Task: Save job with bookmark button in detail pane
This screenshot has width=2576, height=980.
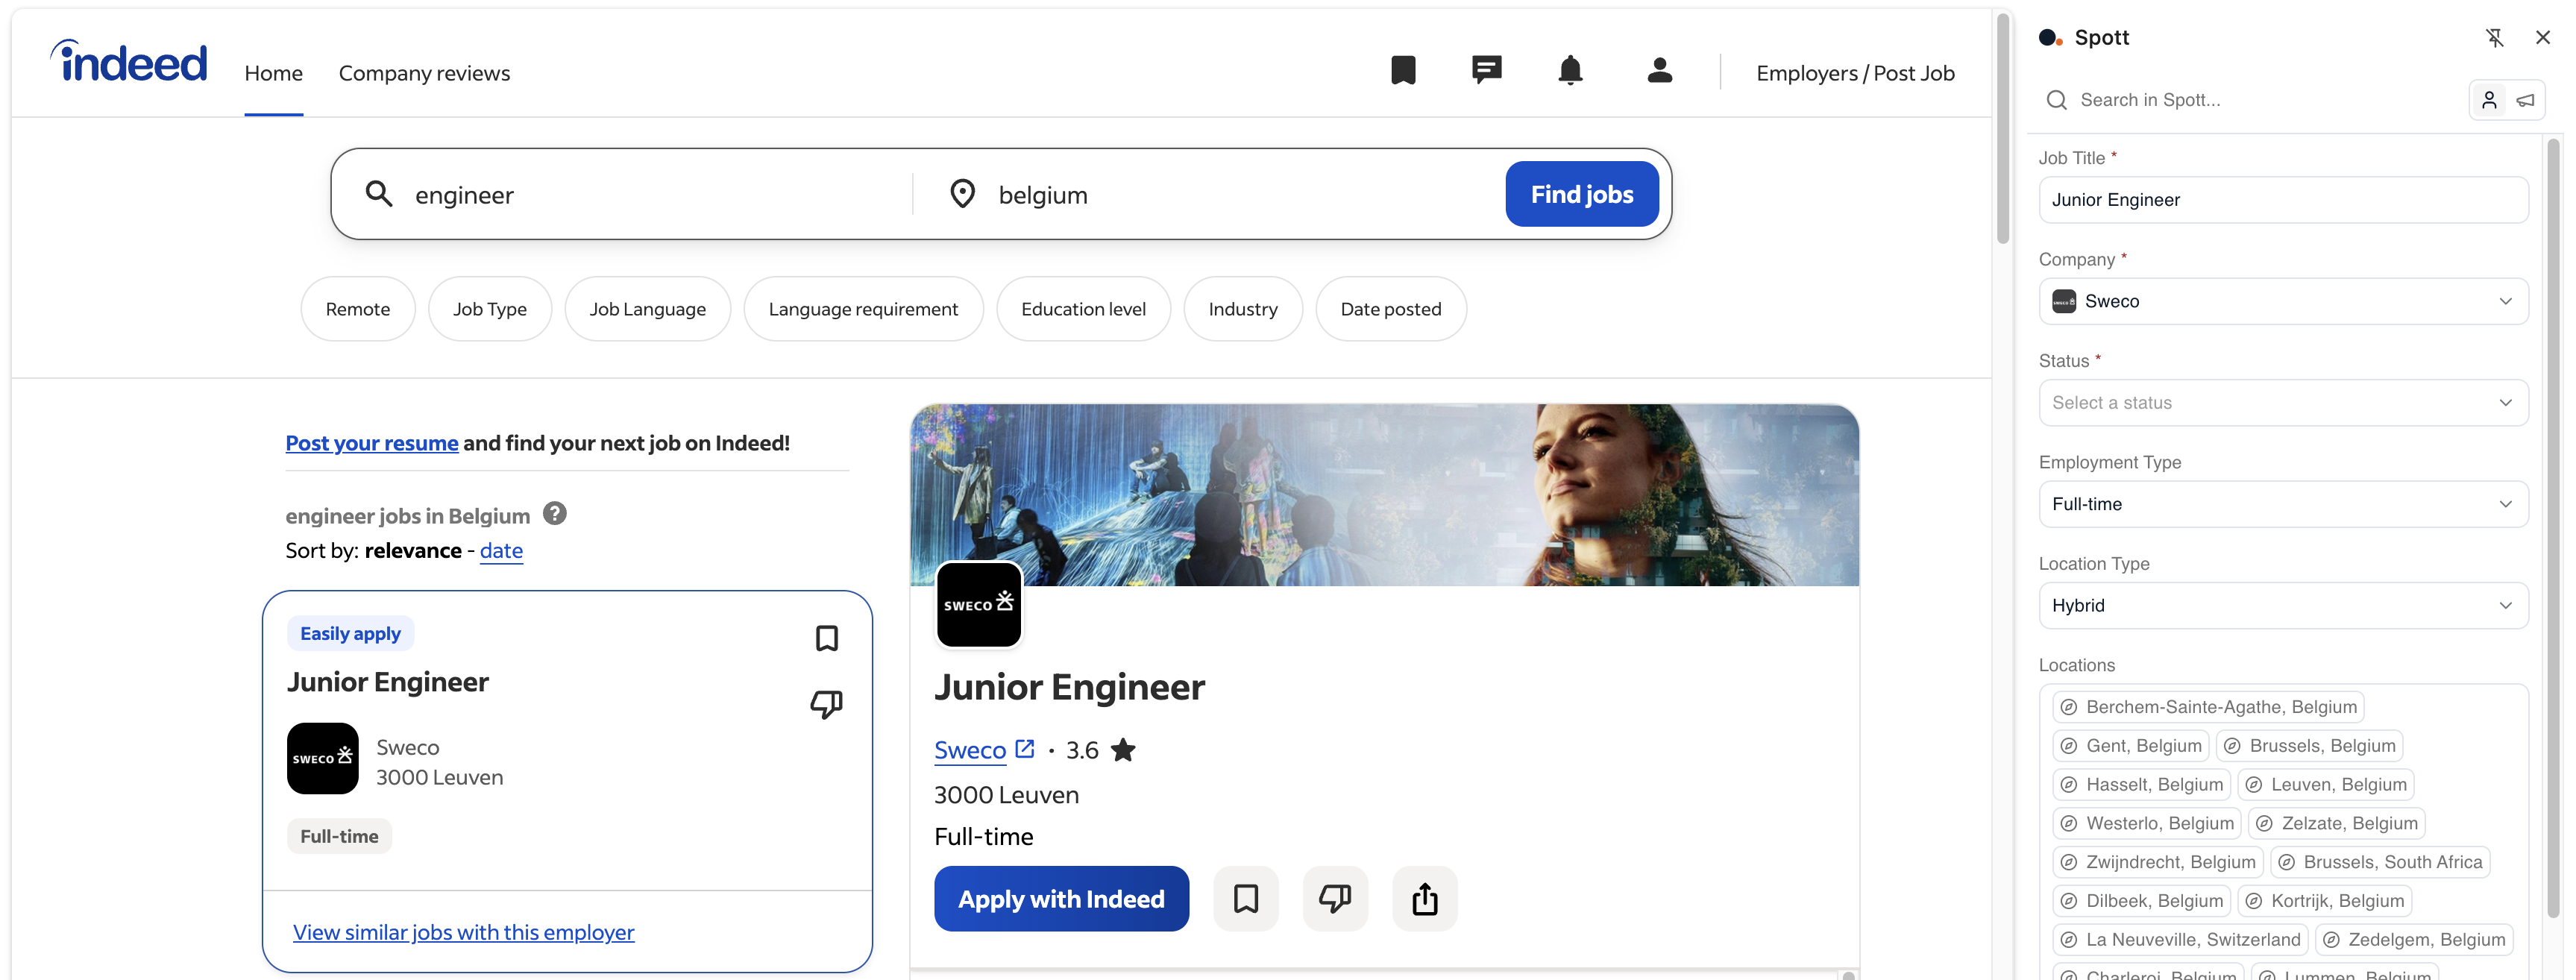Action: [x=1246, y=899]
